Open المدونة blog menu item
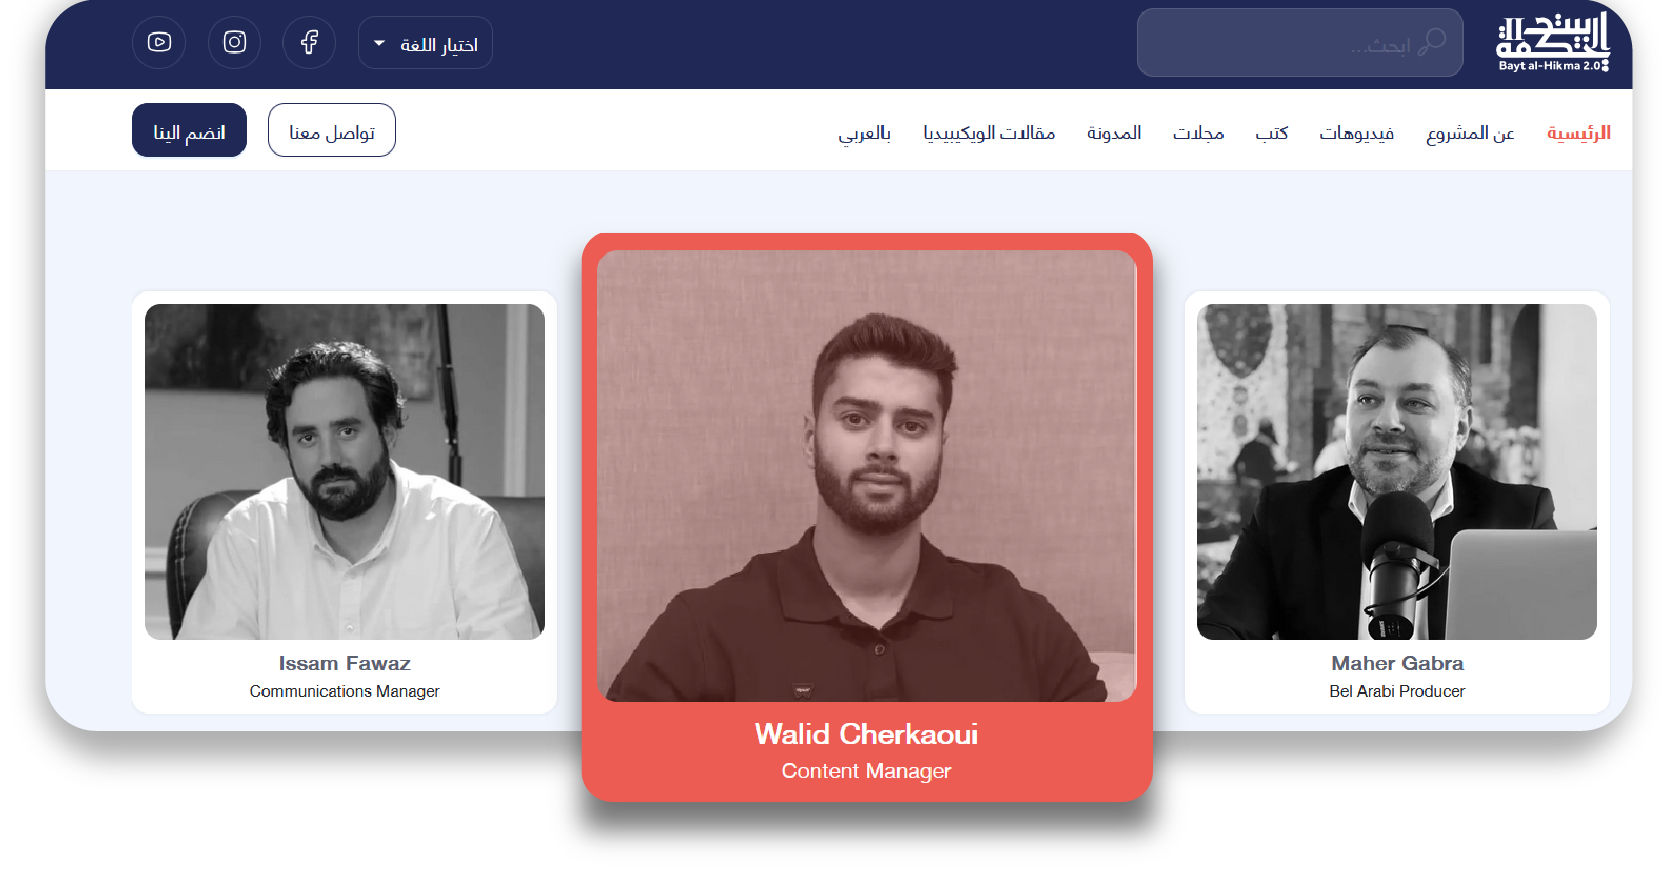1677x879 pixels. (1114, 133)
